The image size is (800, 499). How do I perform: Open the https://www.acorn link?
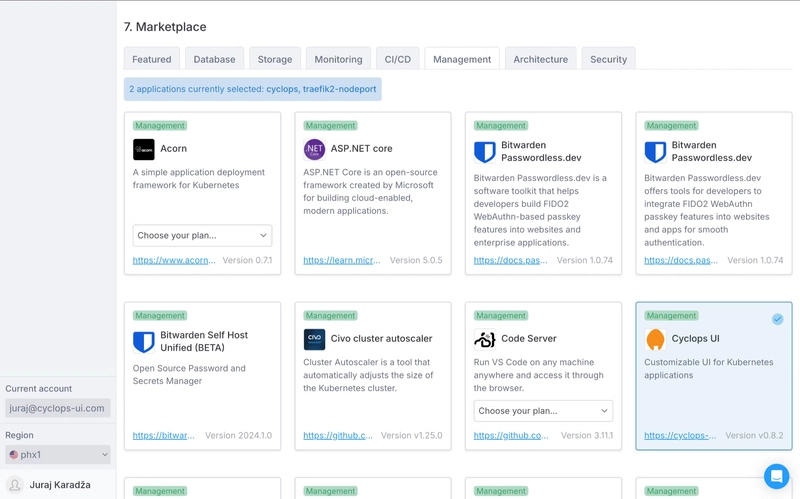(174, 260)
